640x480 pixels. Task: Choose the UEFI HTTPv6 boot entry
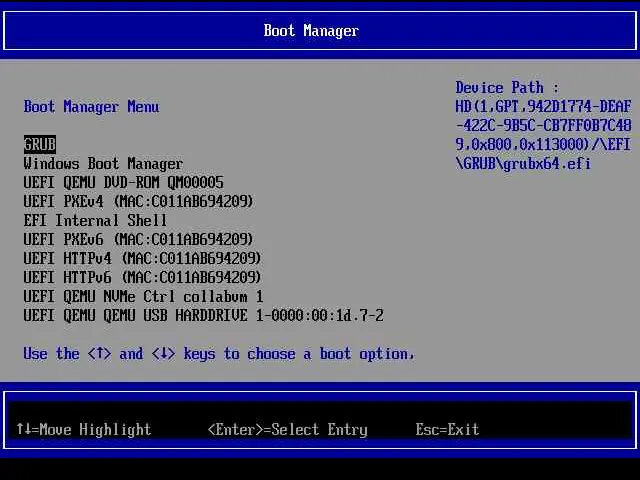[142, 278]
